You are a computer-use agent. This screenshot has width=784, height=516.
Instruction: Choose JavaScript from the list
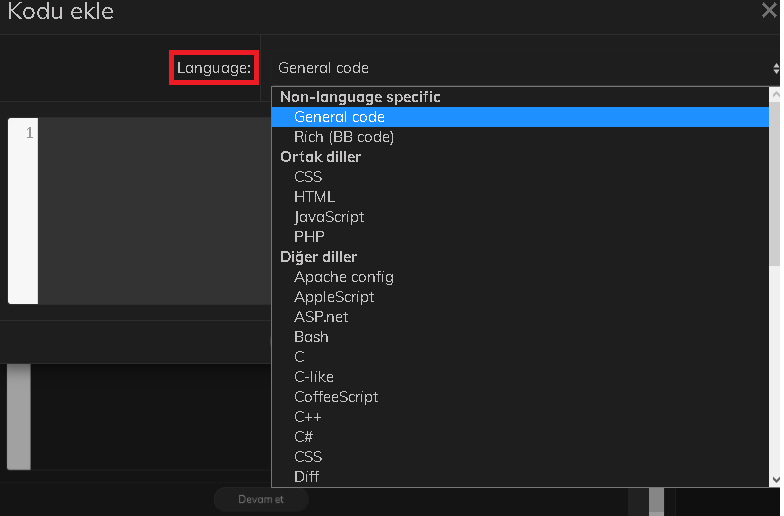pyautogui.click(x=329, y=217)
